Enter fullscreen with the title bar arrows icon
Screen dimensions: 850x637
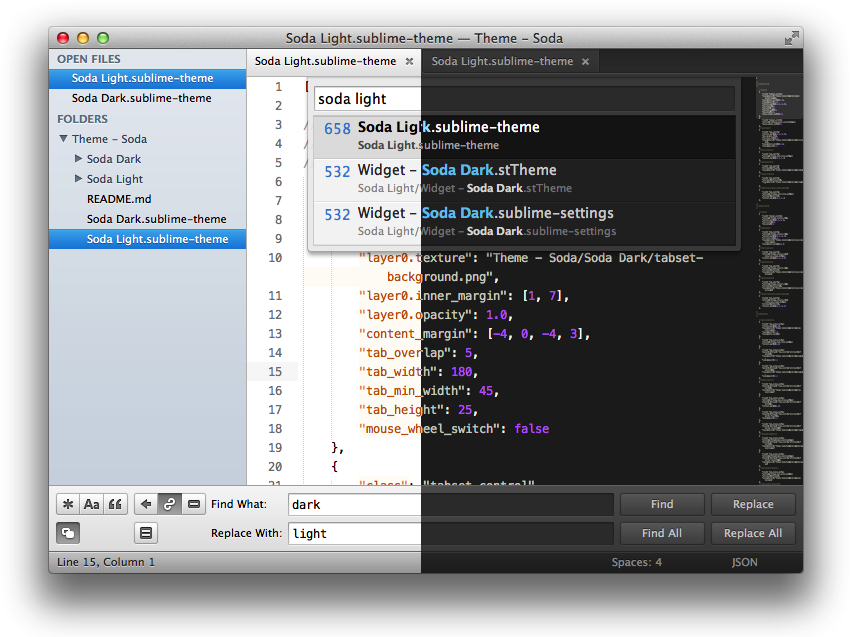click(x=791, y=38)
